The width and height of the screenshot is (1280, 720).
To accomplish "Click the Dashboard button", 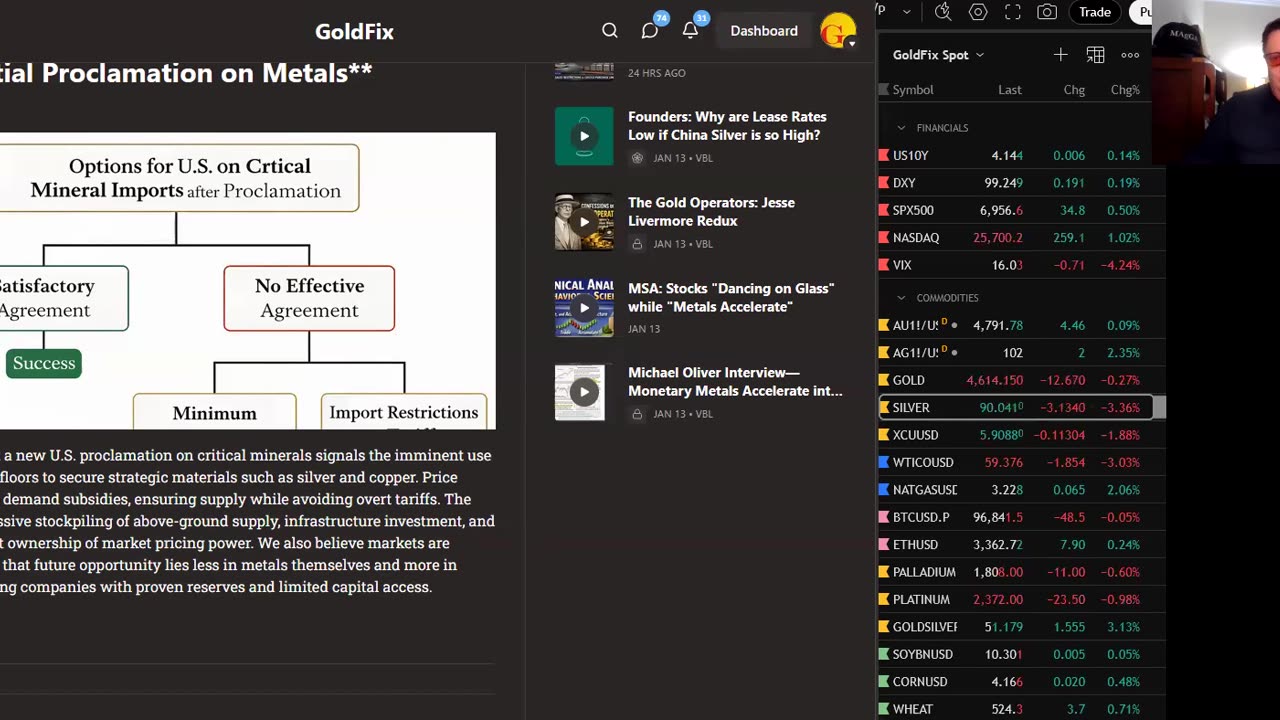I will (x=764, y=31).
